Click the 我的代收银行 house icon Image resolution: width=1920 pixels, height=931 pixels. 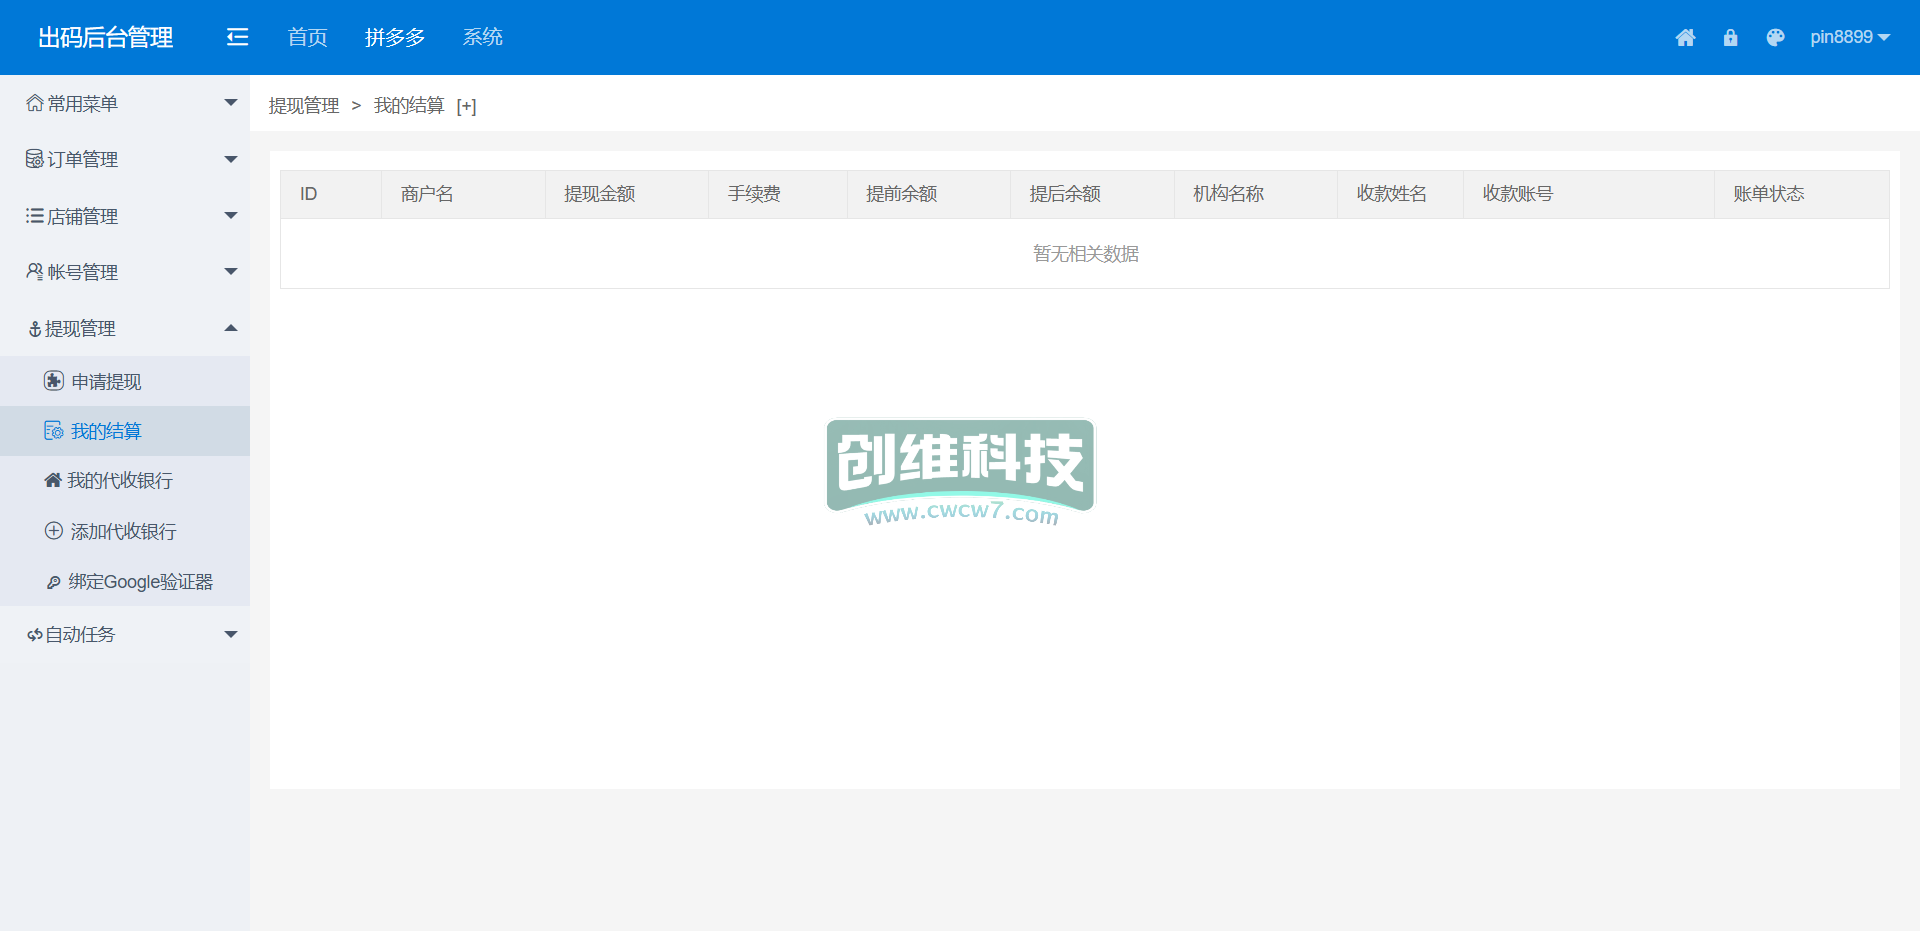[53, 481]
